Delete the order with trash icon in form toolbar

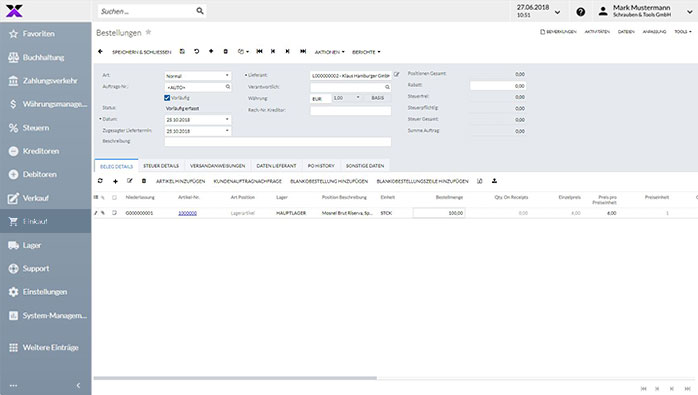(226, 52)
